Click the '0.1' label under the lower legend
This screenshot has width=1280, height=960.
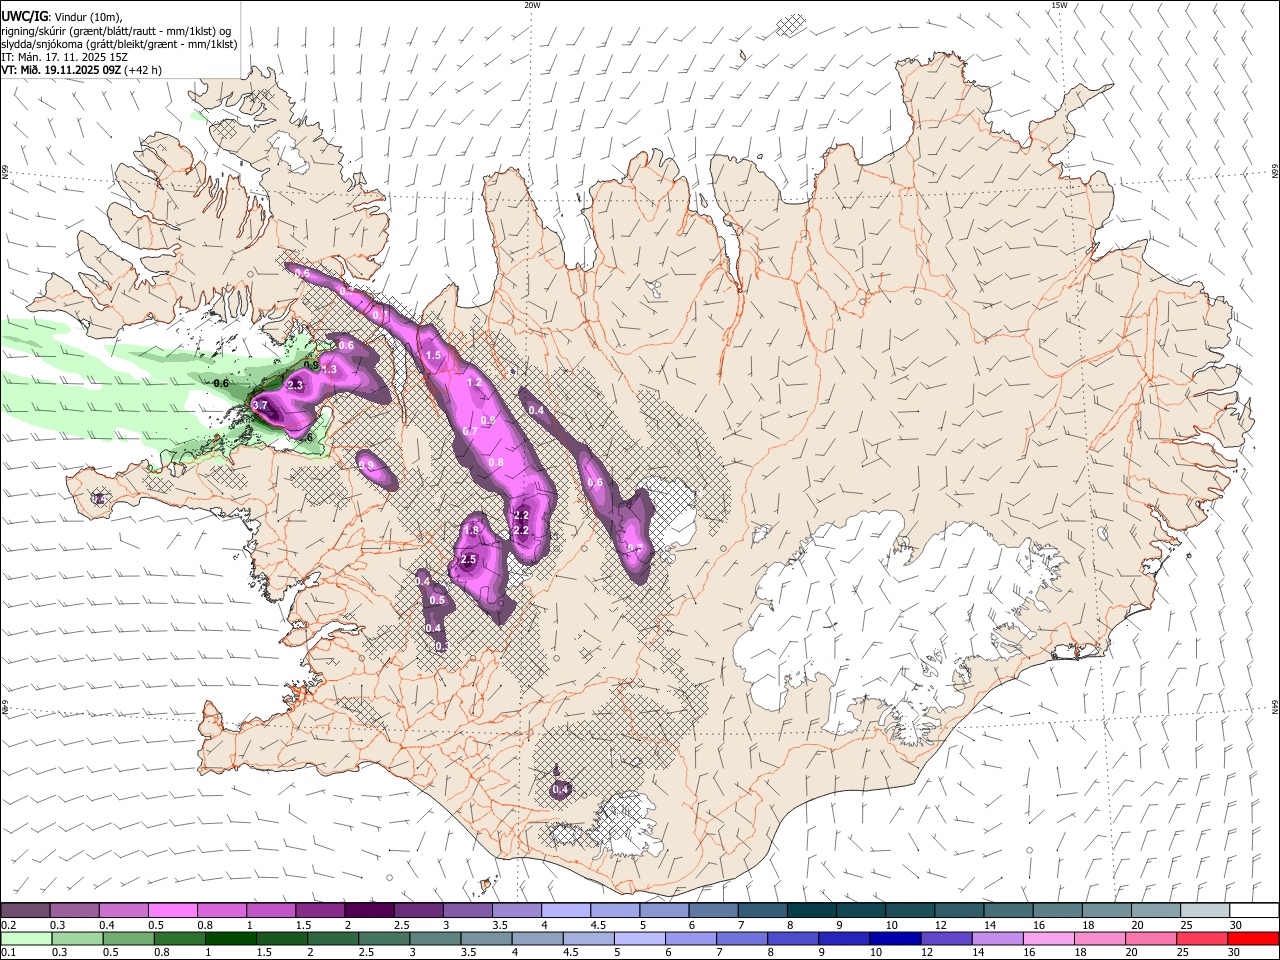tap(8, 952)
